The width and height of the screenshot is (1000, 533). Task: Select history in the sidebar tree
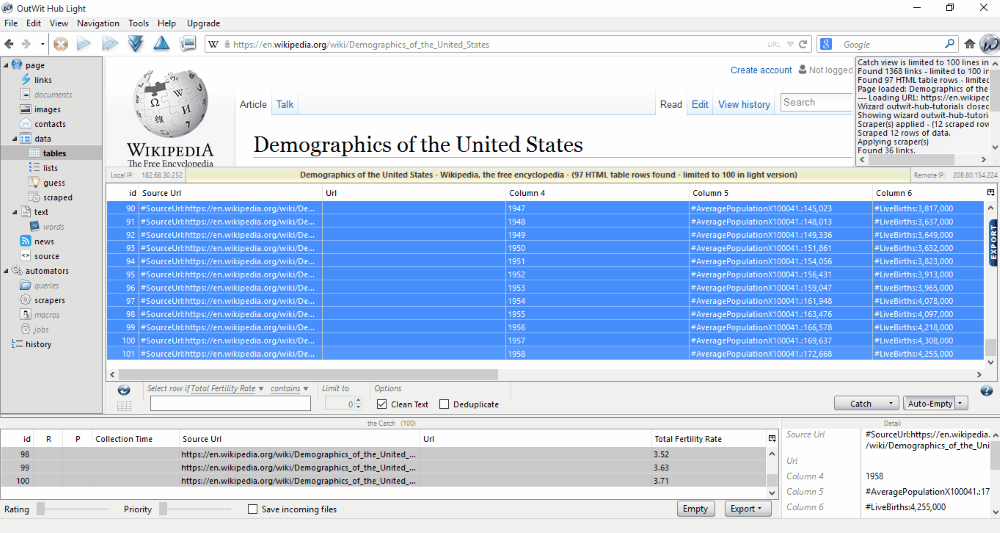click(x=38, y=344)
